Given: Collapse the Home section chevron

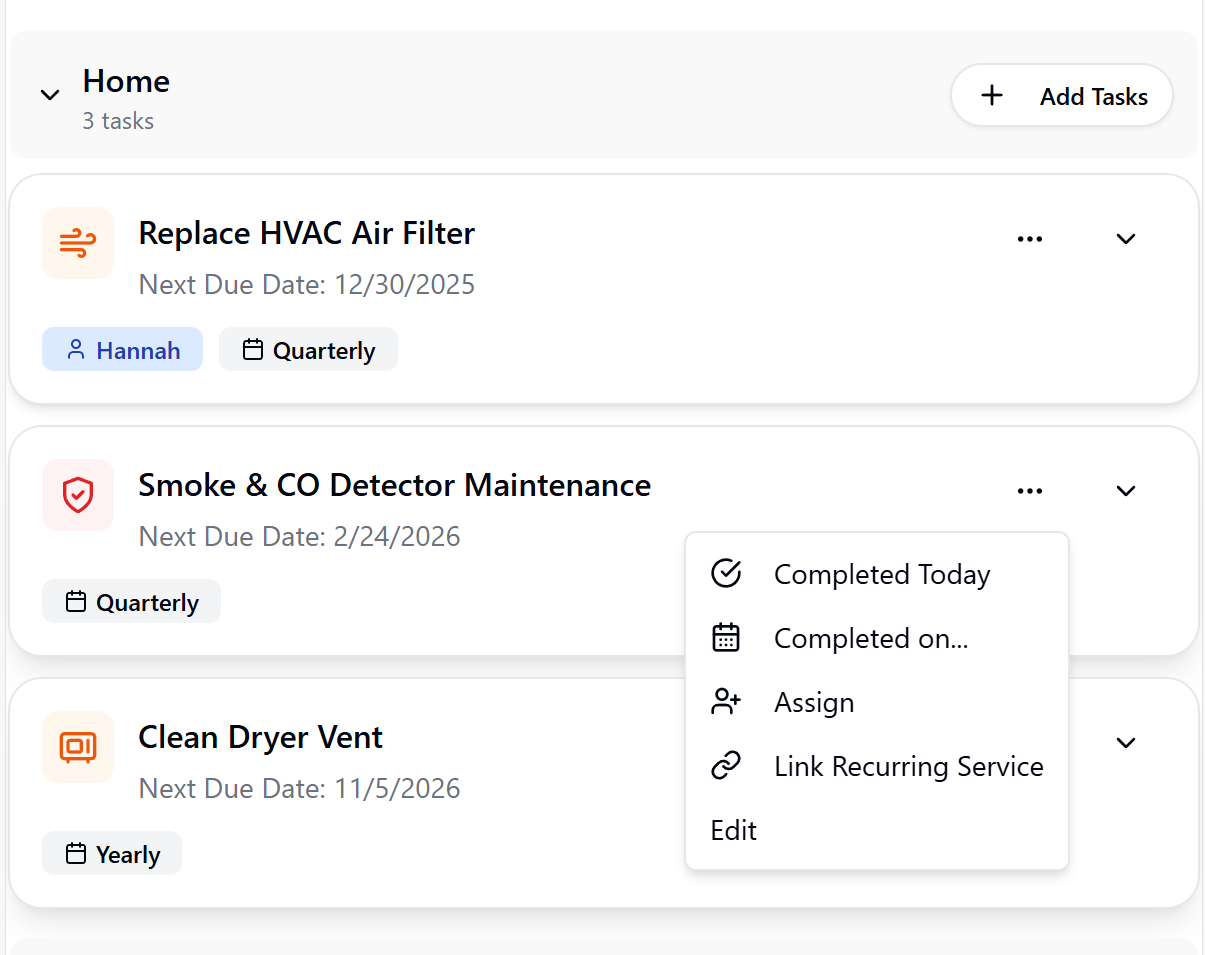Looking at the screenshot, I should click(50, 94).
